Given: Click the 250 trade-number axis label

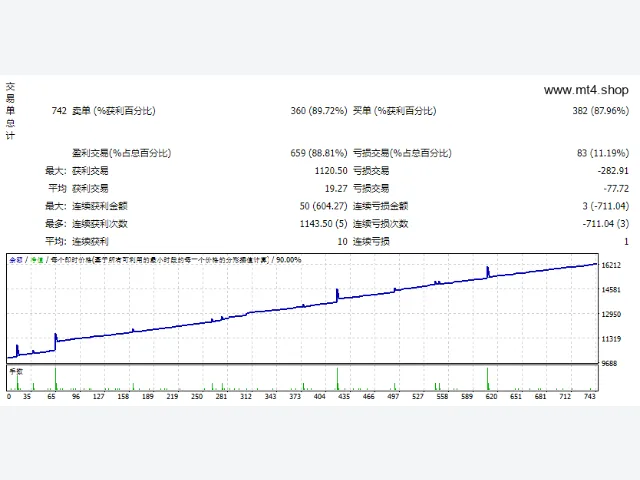Looking at the screenshot, I should pos(197,396).
